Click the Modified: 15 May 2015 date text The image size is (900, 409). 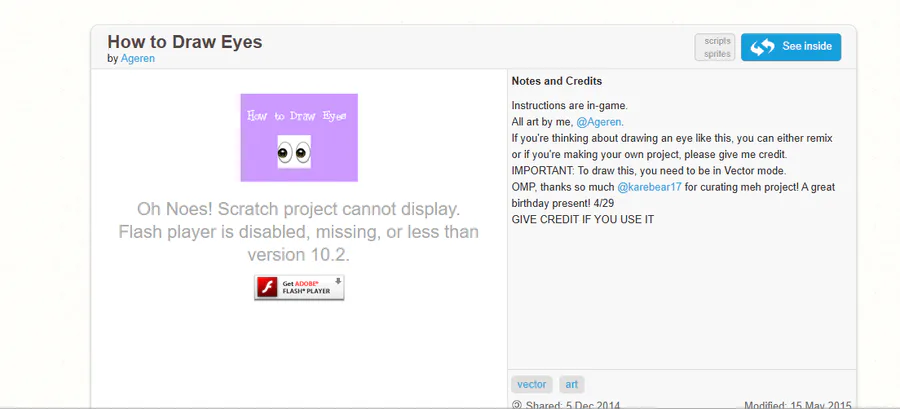[x=798, y=405]
